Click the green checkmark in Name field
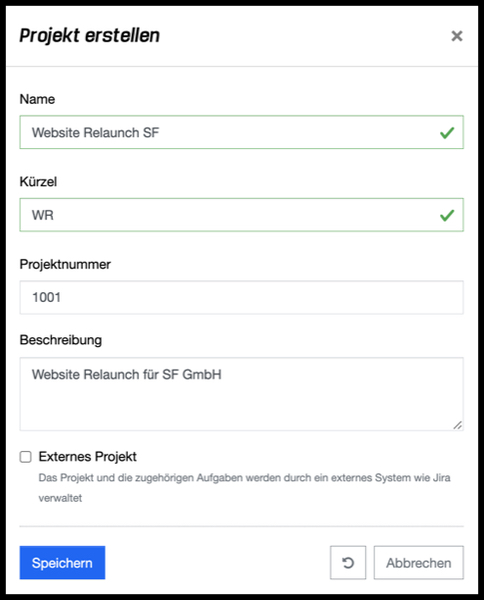This screenshot has height=600, width=484. [x=447, y=133]
